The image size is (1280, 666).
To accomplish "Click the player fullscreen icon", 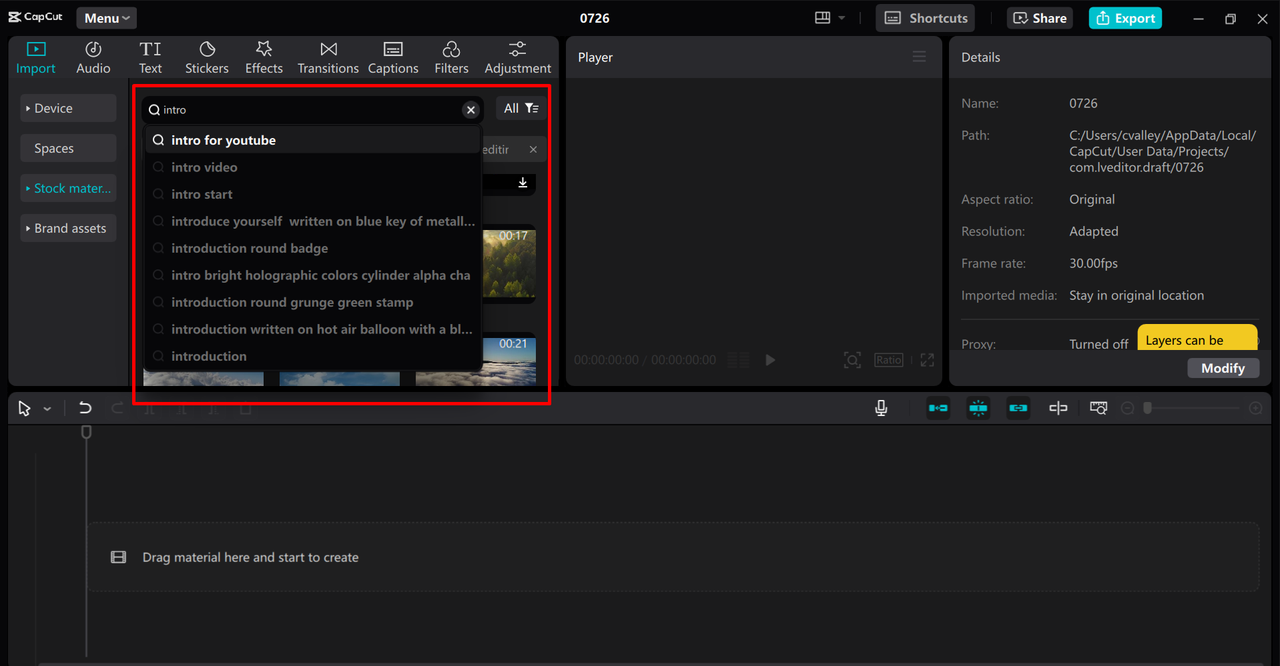I will 927,360.
